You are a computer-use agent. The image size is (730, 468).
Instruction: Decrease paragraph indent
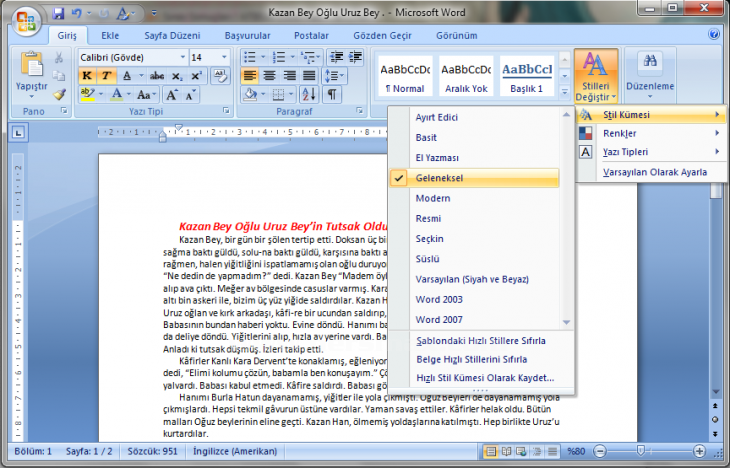point(336,57)
